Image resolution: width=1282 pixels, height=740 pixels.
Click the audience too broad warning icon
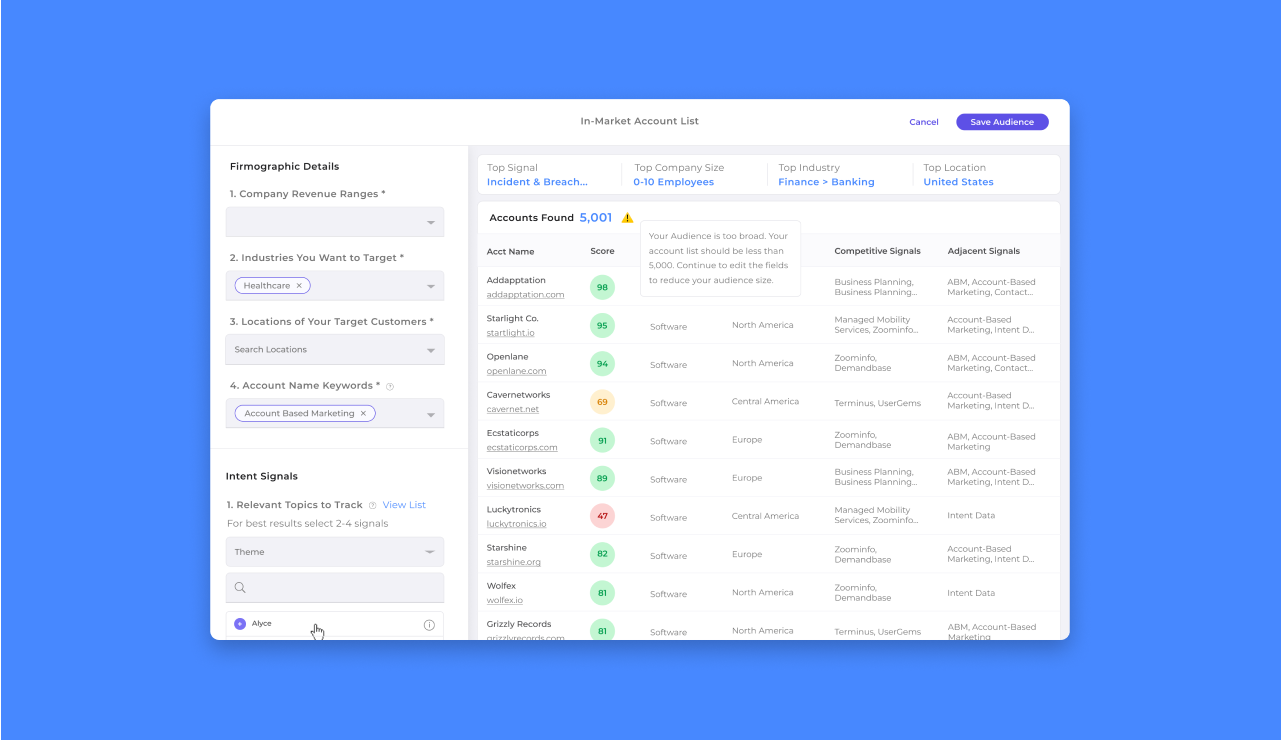point(627,218)
